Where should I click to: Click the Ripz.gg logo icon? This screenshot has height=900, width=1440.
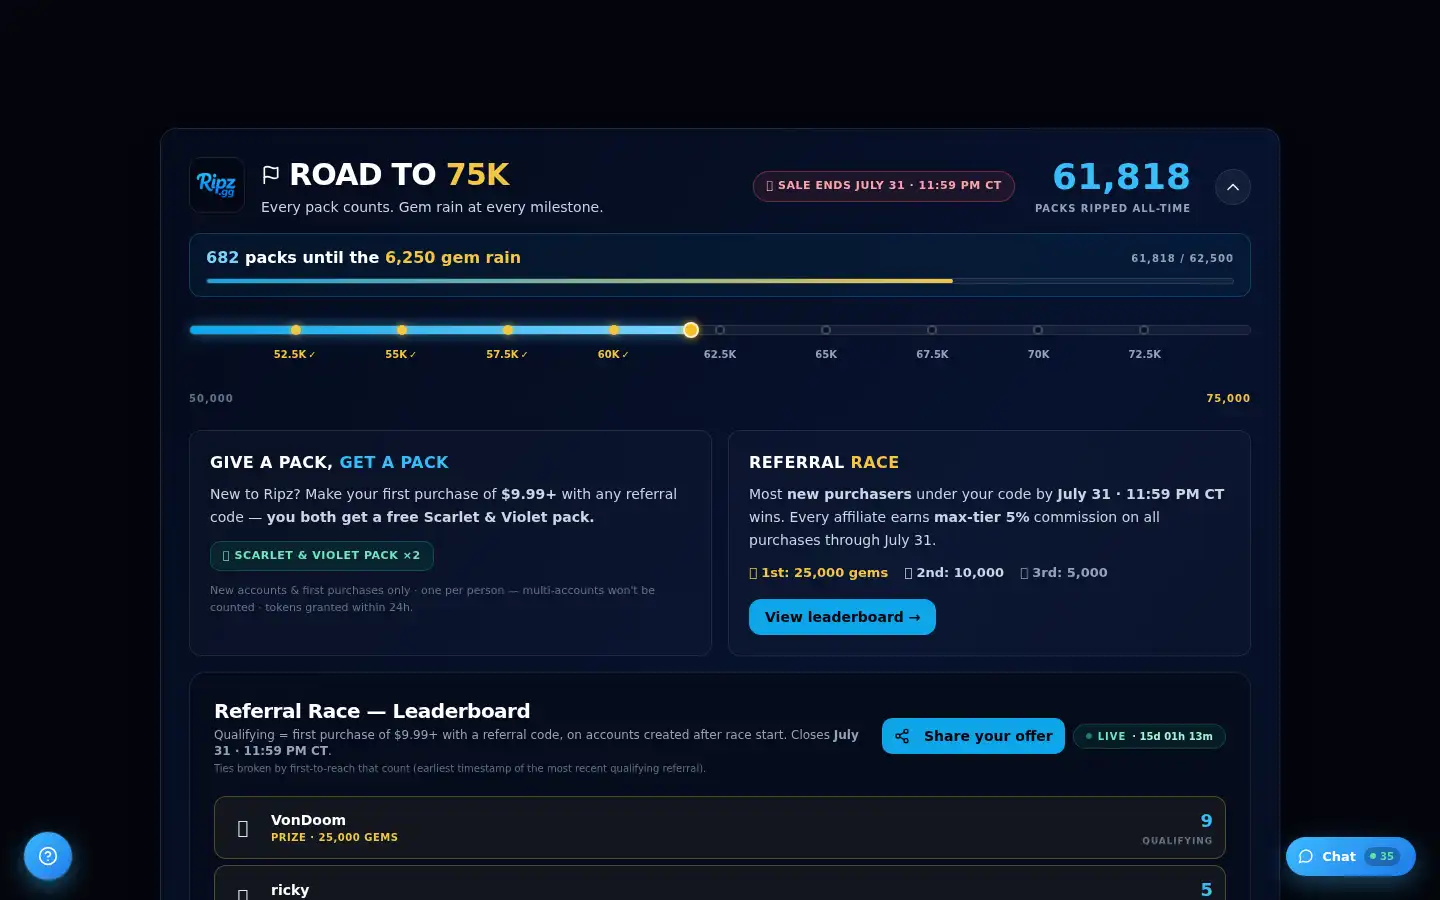tap(217, 185)
